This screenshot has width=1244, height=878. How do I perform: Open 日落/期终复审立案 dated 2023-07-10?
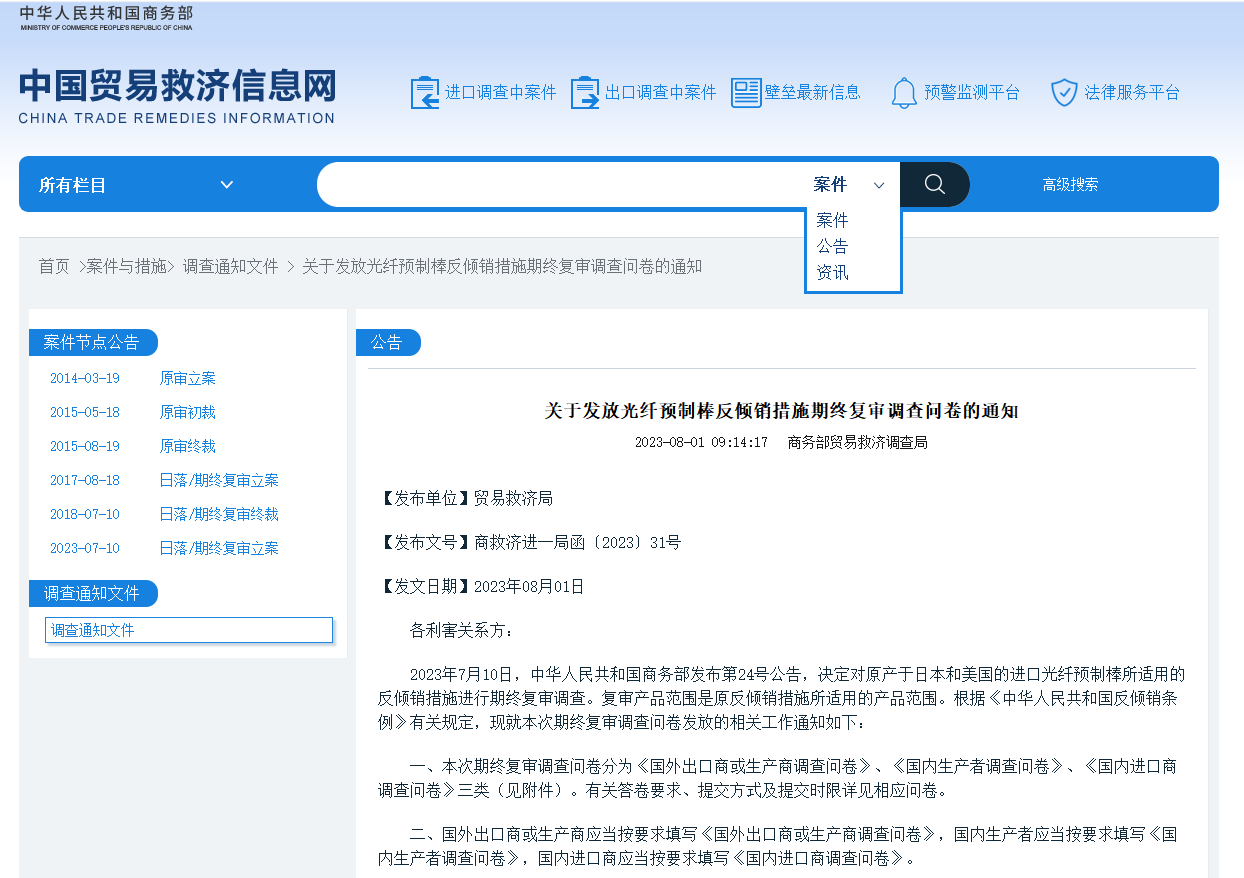219,549
